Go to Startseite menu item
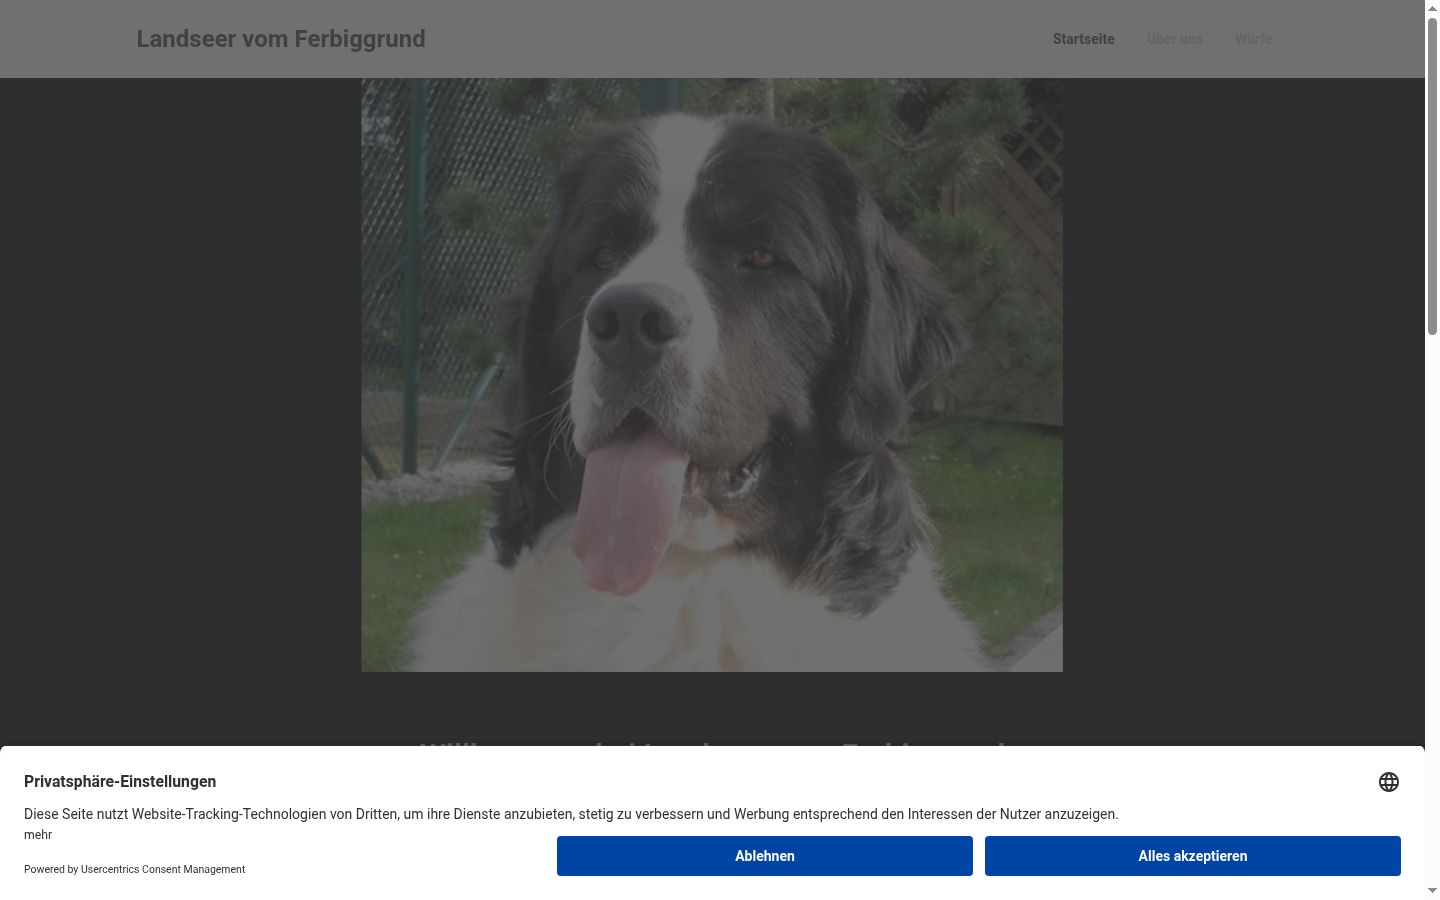This screenshot has width=1440, height=900. pos(1083,39)
